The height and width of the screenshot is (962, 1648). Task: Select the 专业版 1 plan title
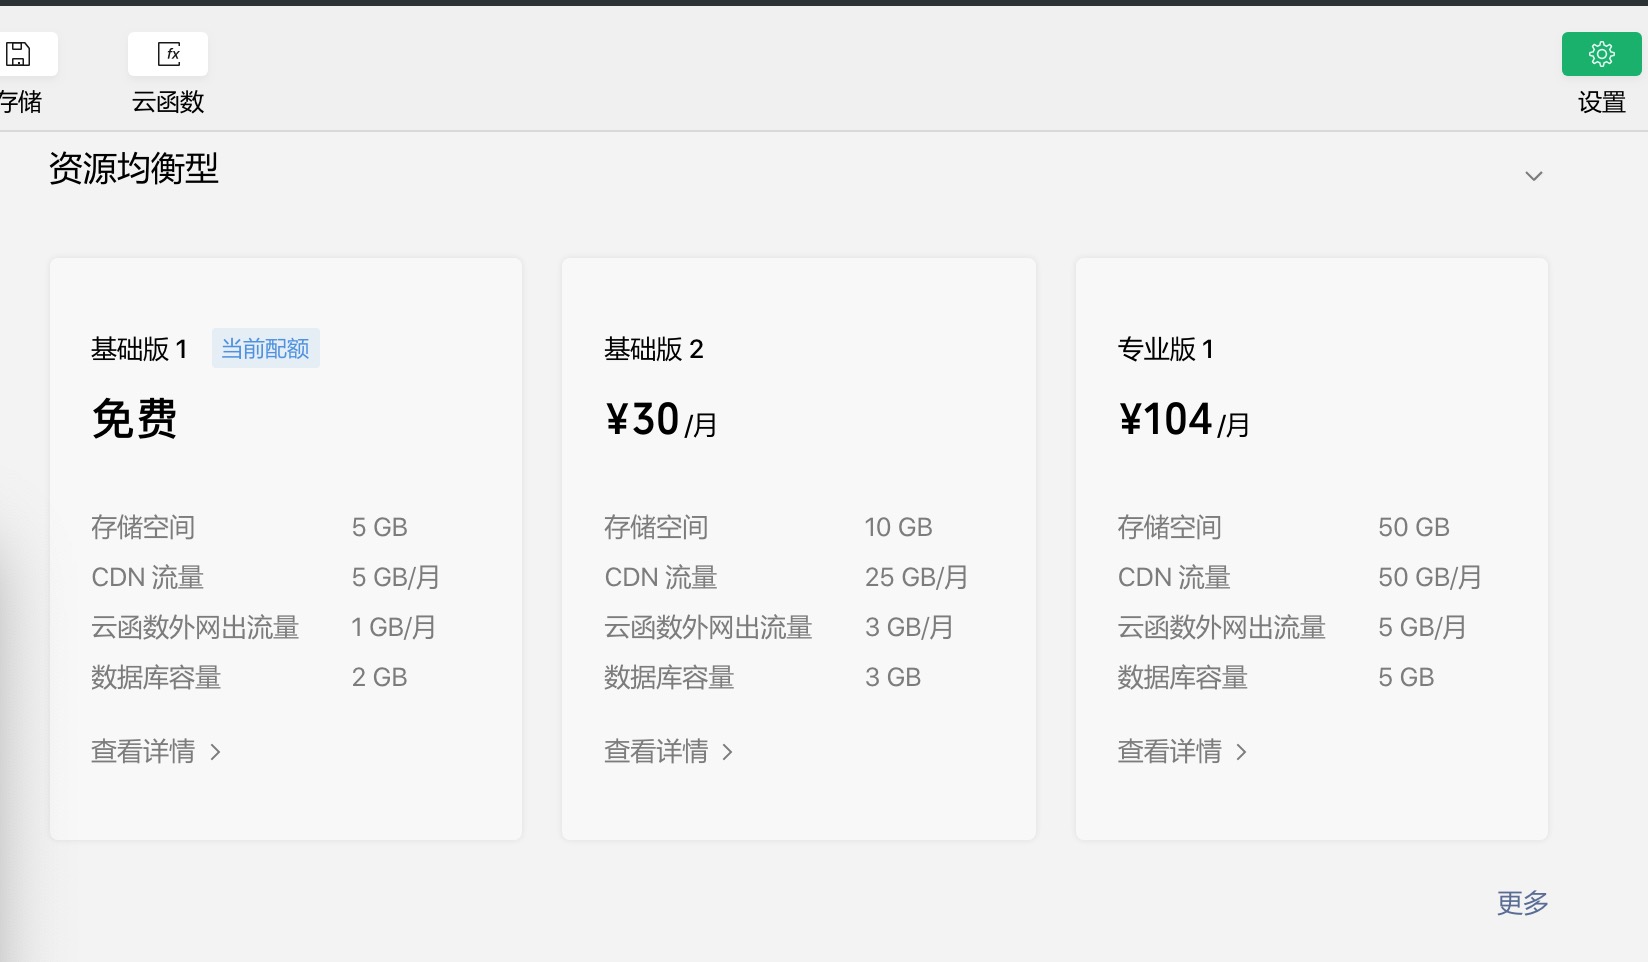click(1166, 349)
